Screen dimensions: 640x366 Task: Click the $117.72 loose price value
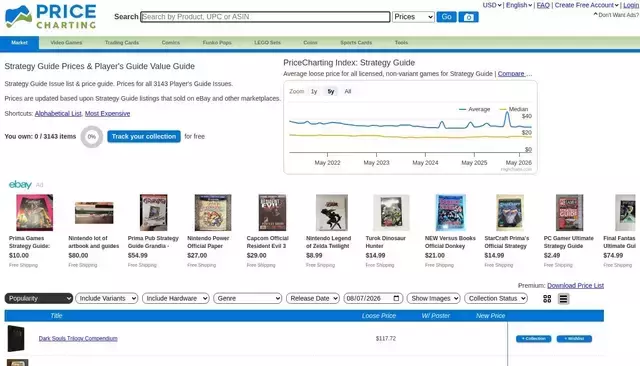pyautogui.click(x=386, y=339)
